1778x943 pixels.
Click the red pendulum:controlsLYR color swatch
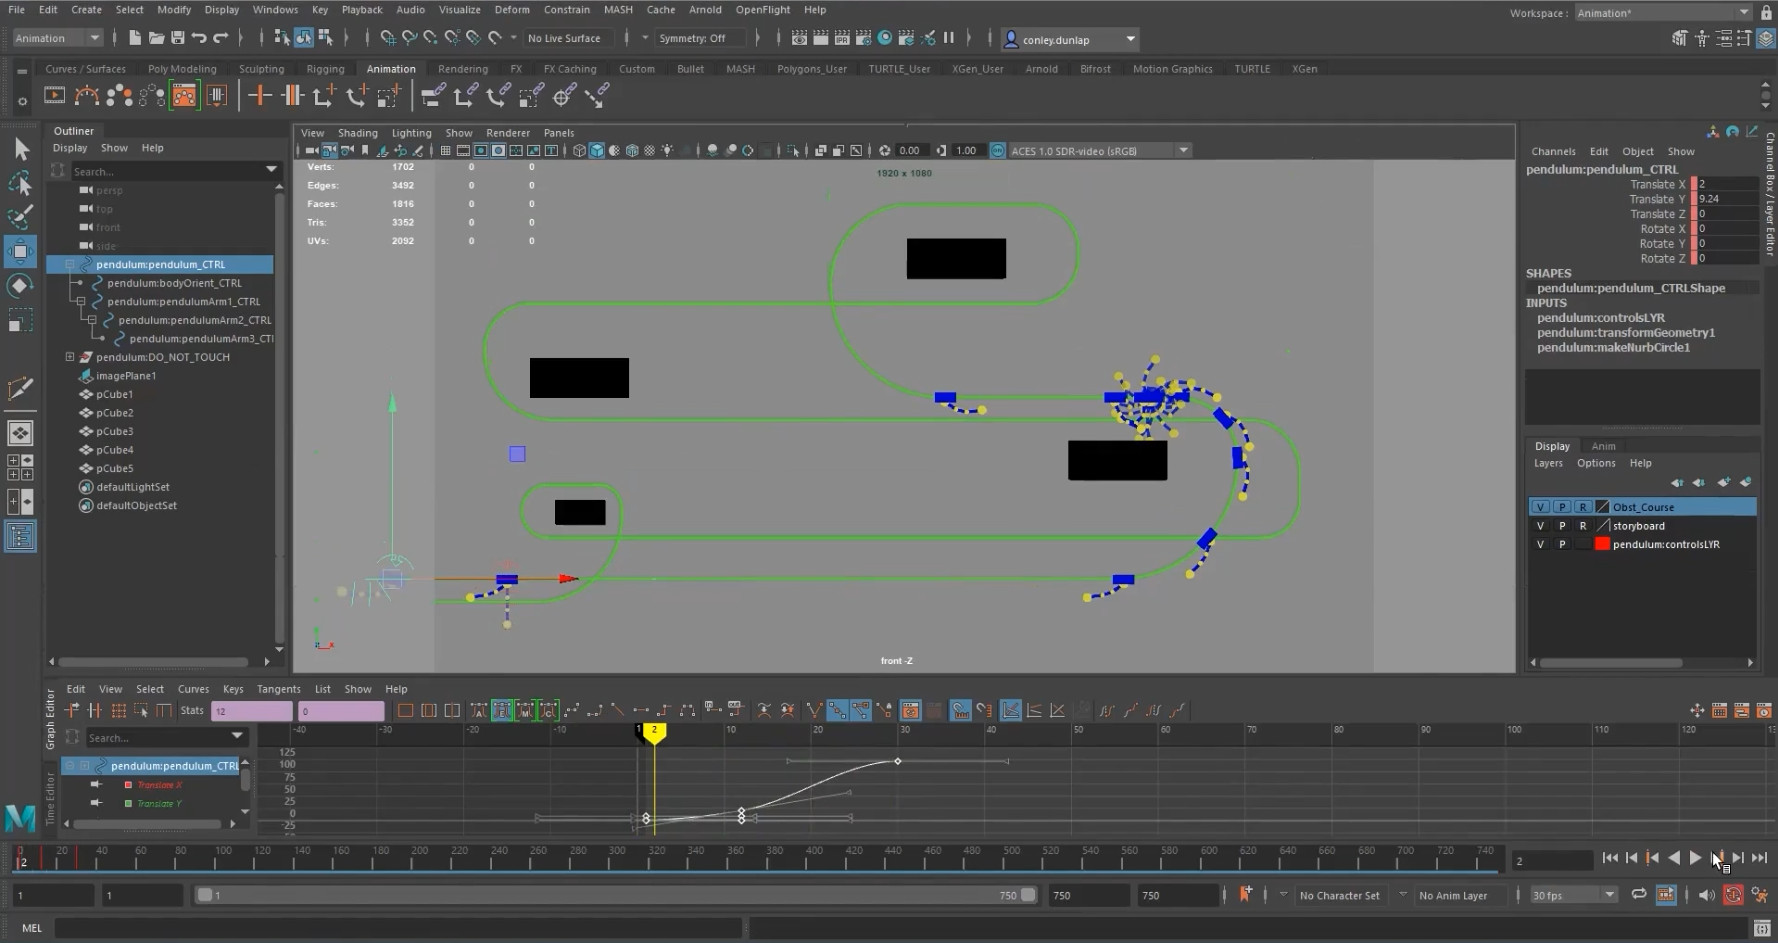pos(1602,545)
